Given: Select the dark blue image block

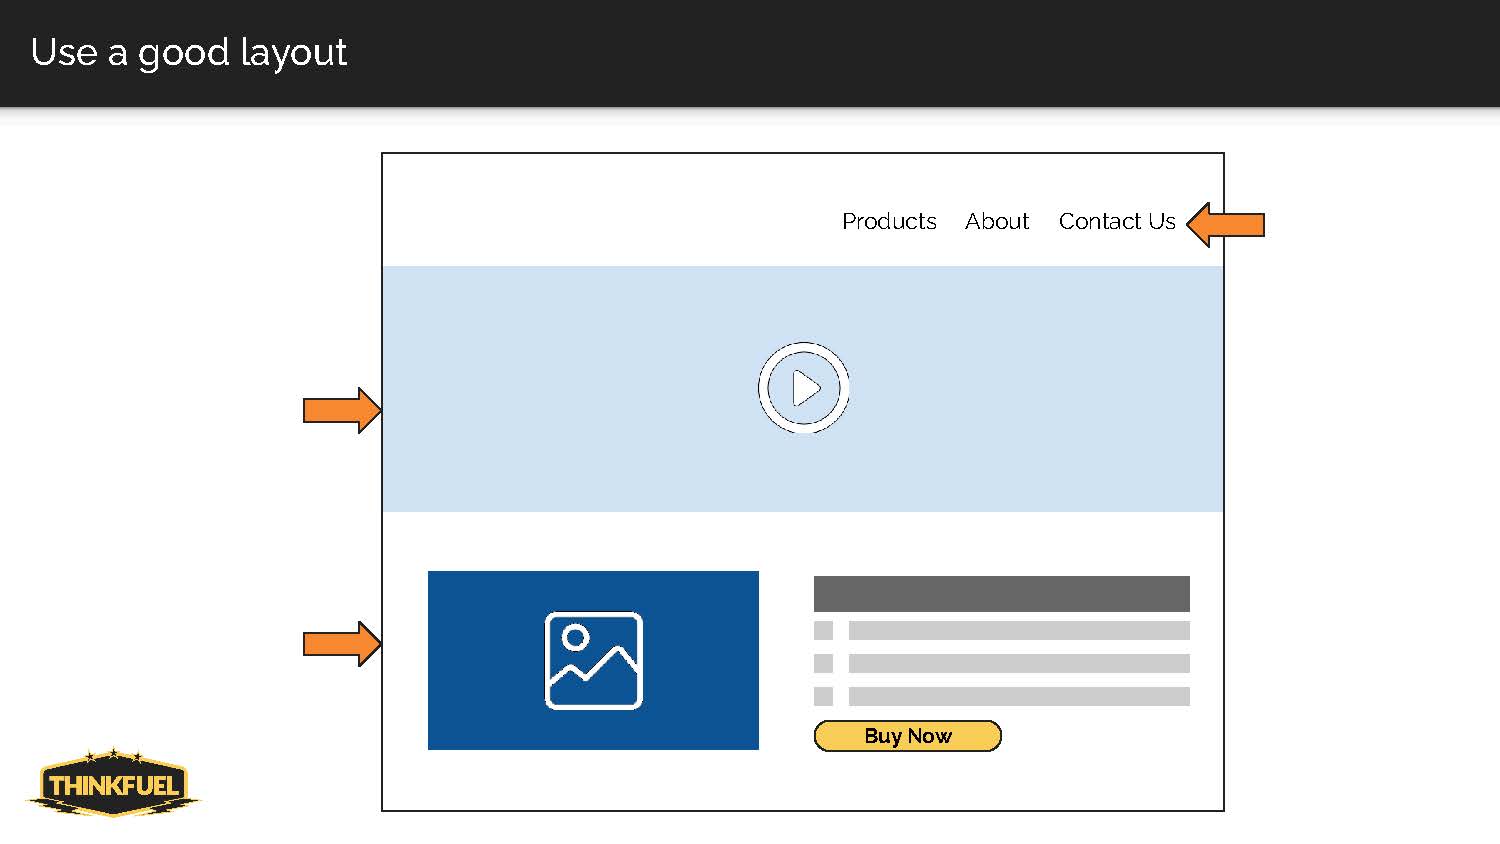Looking at the screenshot, I should [x=593, y=660].
